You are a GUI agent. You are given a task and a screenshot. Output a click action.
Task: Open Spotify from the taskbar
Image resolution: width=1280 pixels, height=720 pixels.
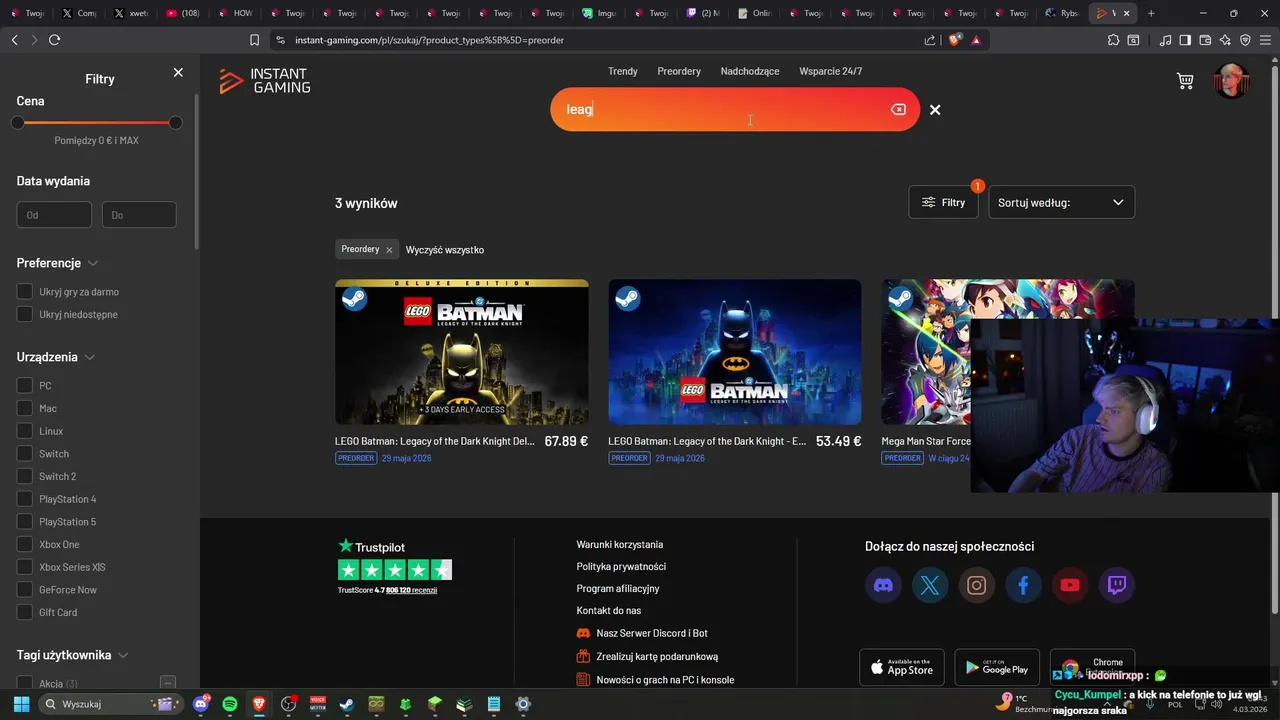(229, 704)
